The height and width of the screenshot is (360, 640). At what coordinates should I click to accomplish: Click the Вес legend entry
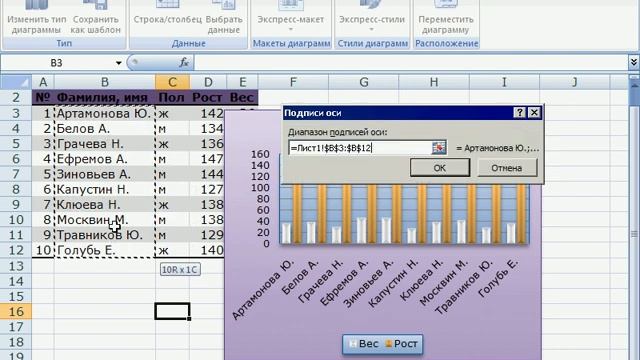coord(364,344)
